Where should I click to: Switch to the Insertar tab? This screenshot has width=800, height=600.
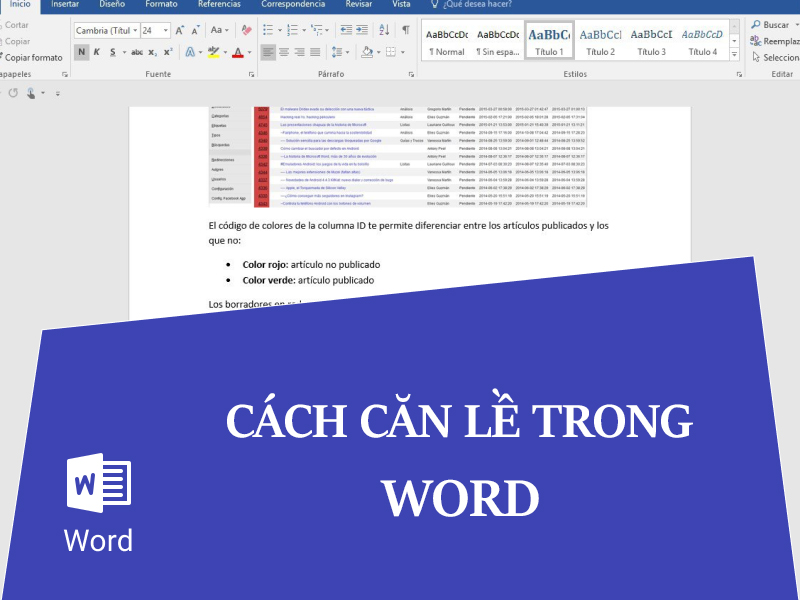(65, 4)
